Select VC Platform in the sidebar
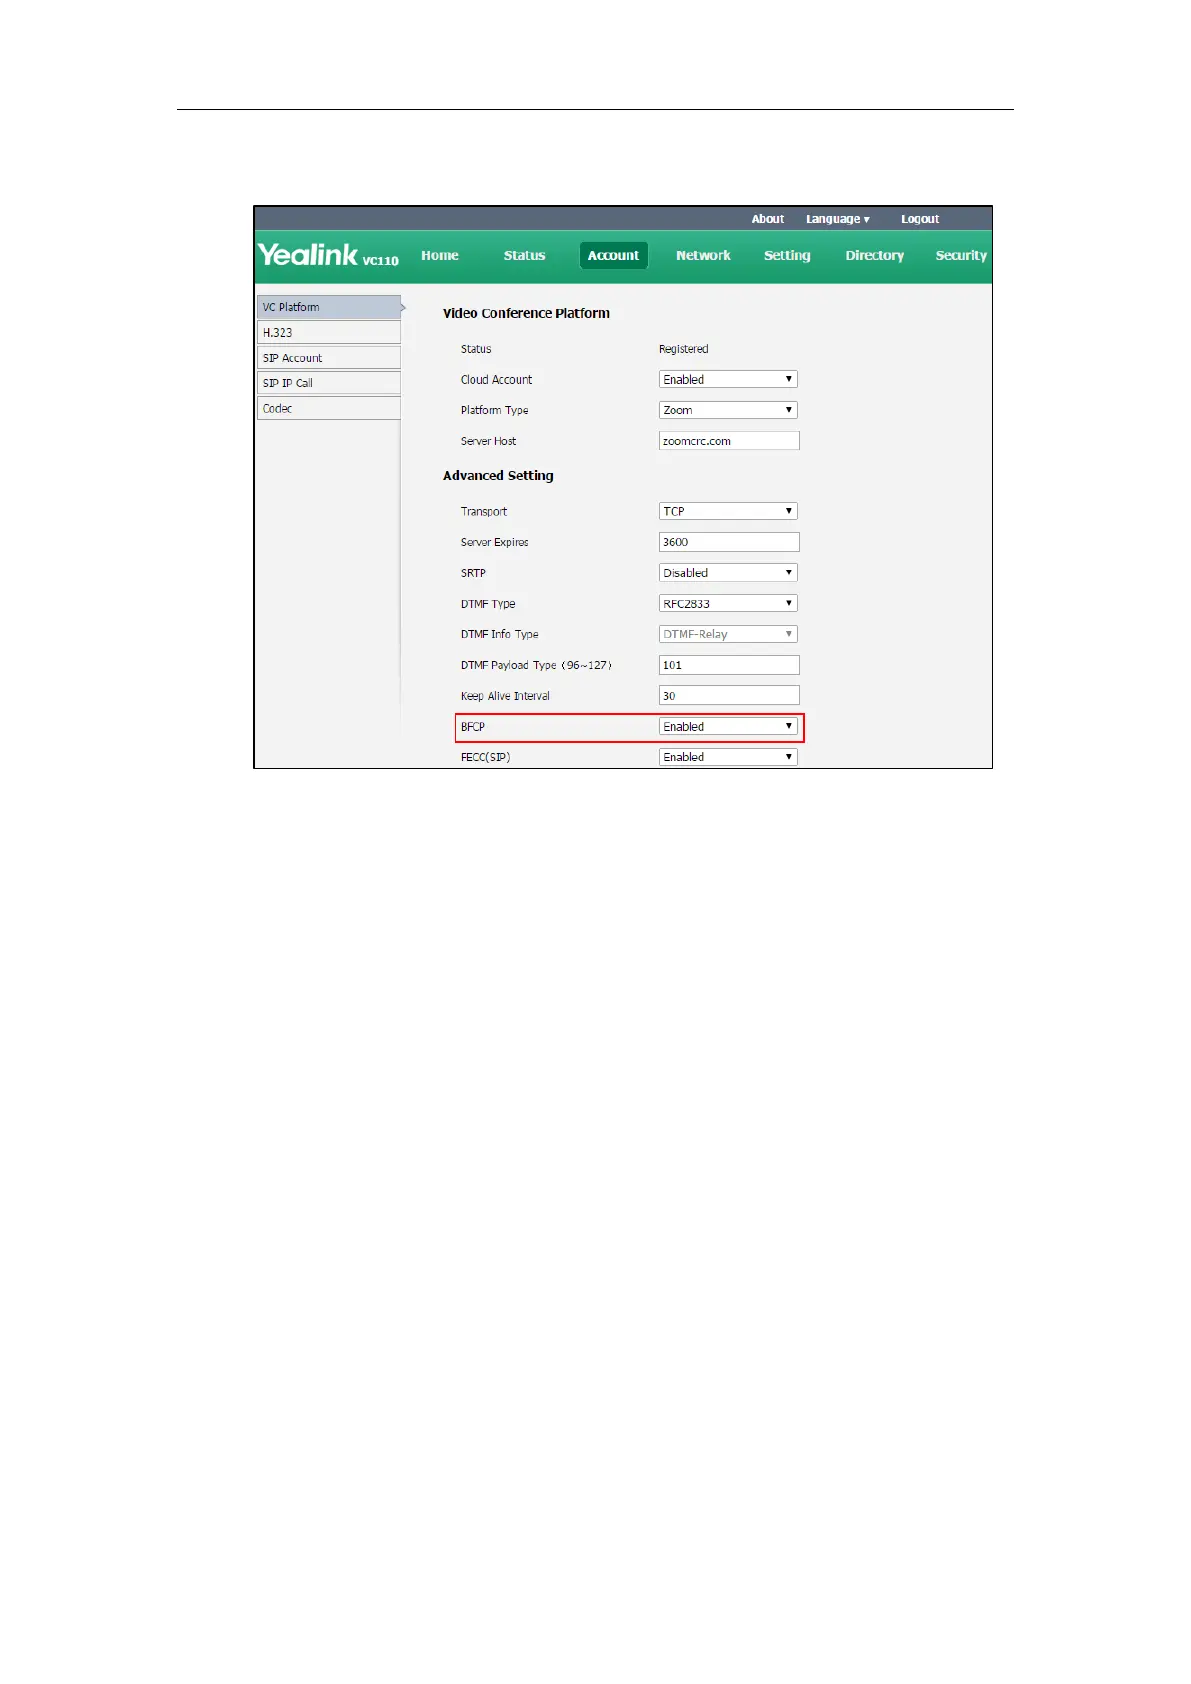Screen dimensions: 1191x1684 (329, 307)
